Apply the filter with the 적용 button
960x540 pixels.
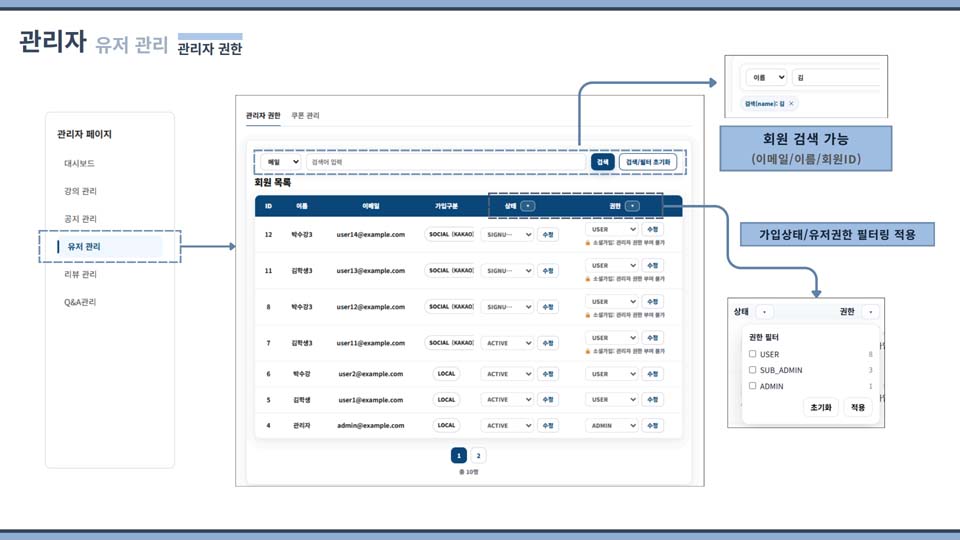pos(857,407)
